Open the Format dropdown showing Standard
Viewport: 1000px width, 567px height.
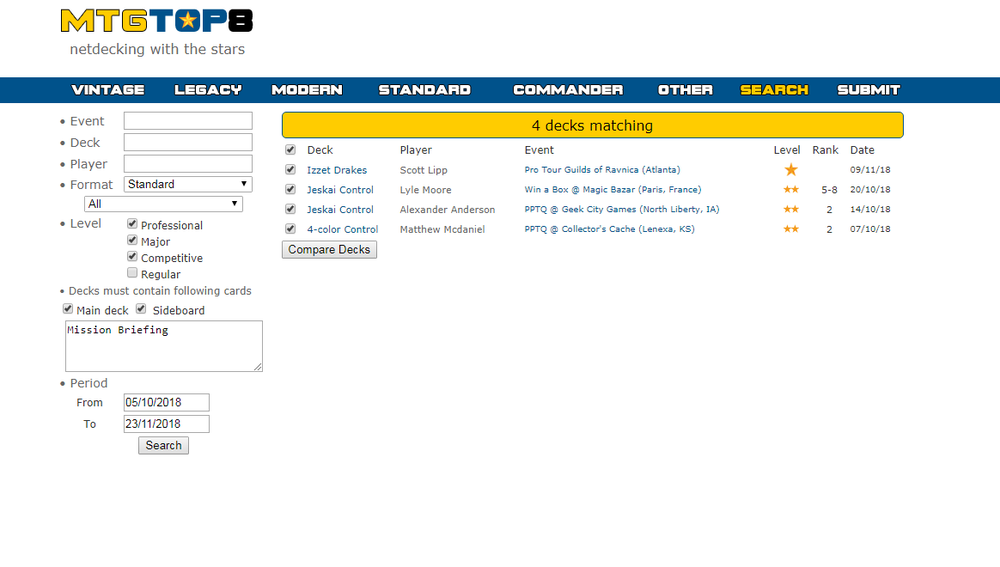188,184
